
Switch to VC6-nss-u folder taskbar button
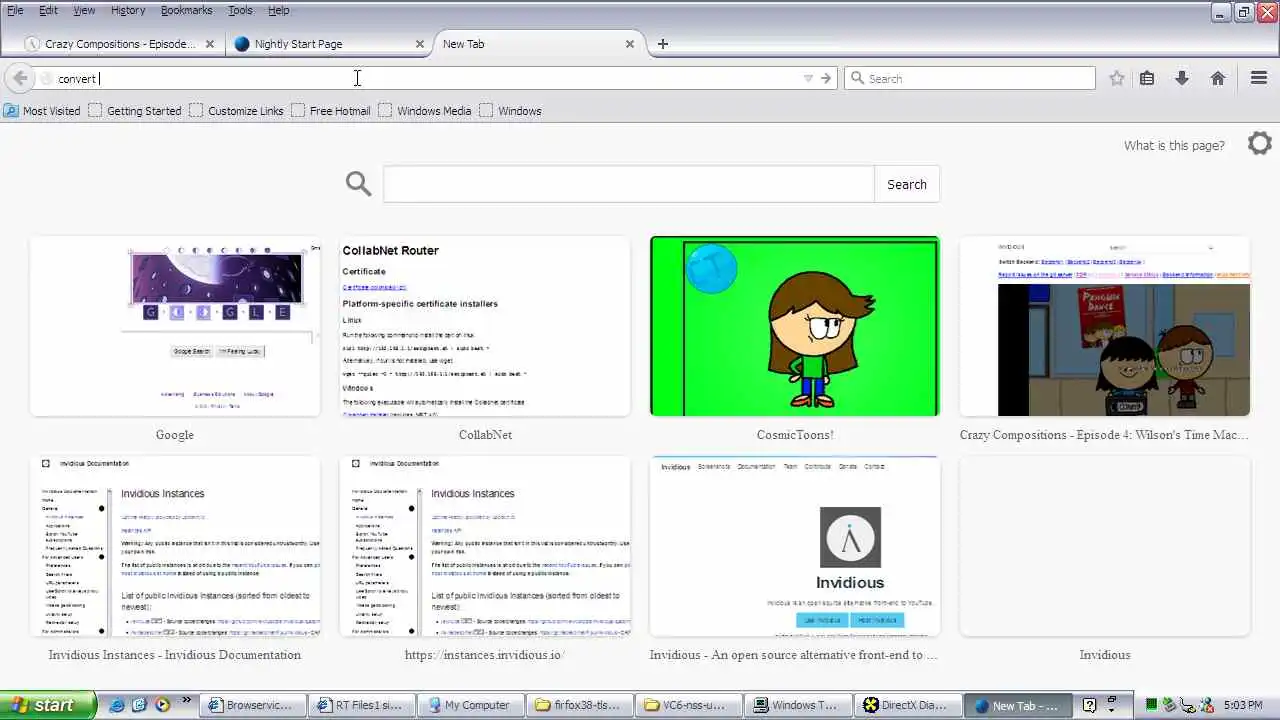click(x=688, y=705)
